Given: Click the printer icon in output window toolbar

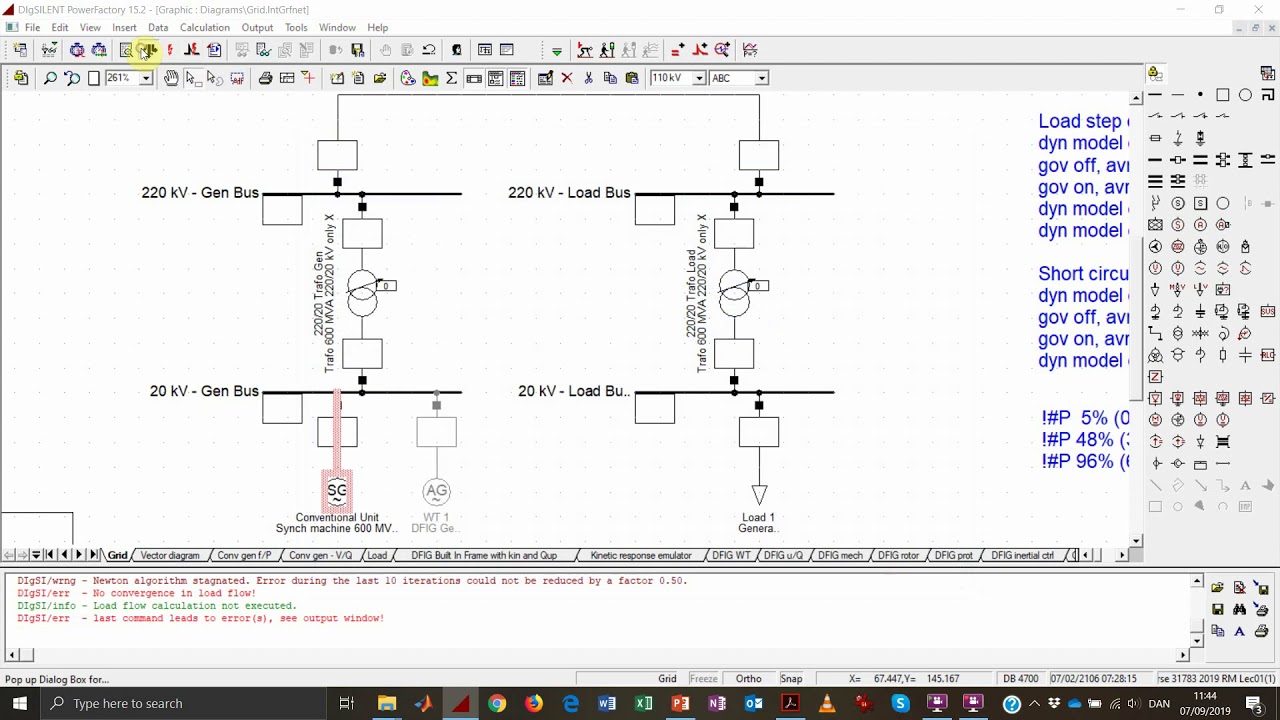Looking at the screenshot, I should pos(1261,631).
